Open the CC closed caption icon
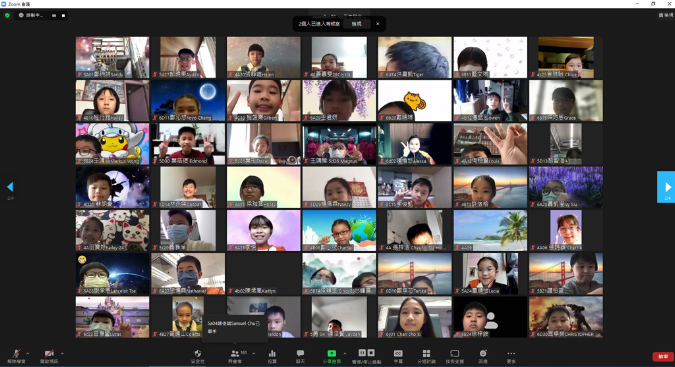Image resolution: width=675 pixels, height=367 pixels. click(398, 356)
